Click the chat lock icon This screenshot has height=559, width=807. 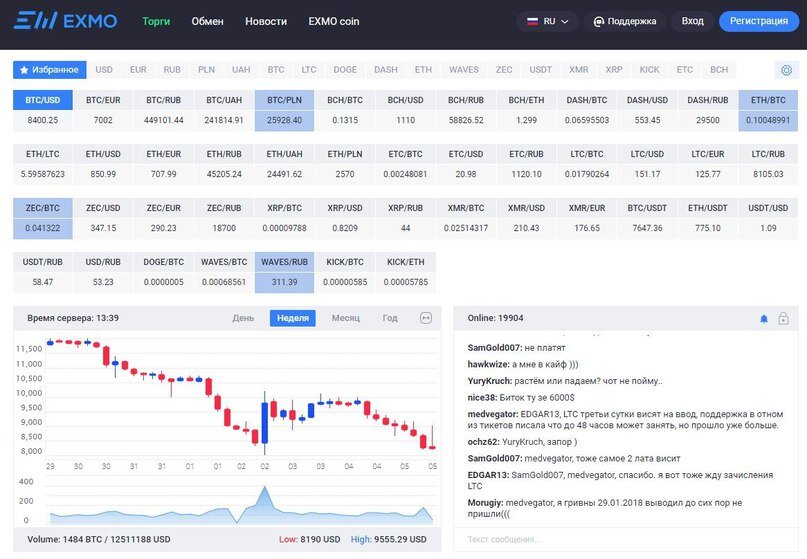(x=783, y=318)
